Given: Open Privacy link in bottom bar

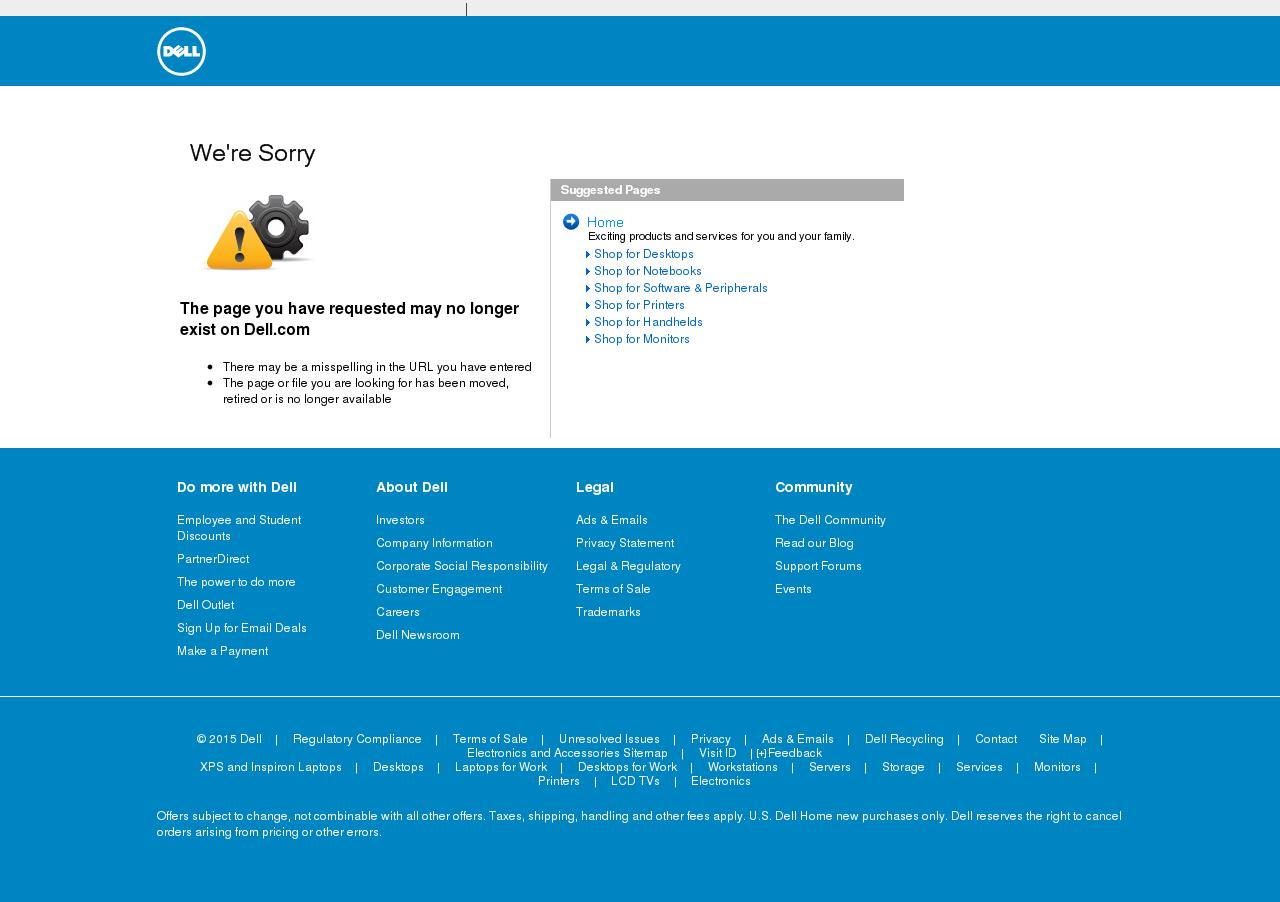Looking at the screenshot, I should [x=711, y=739].
